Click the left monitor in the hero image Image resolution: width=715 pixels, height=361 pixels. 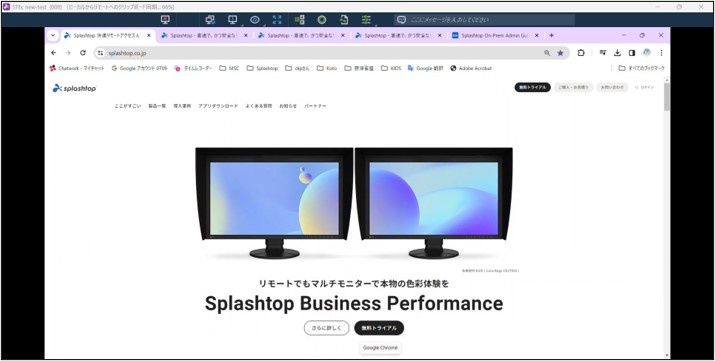click(x=275, y=203)
